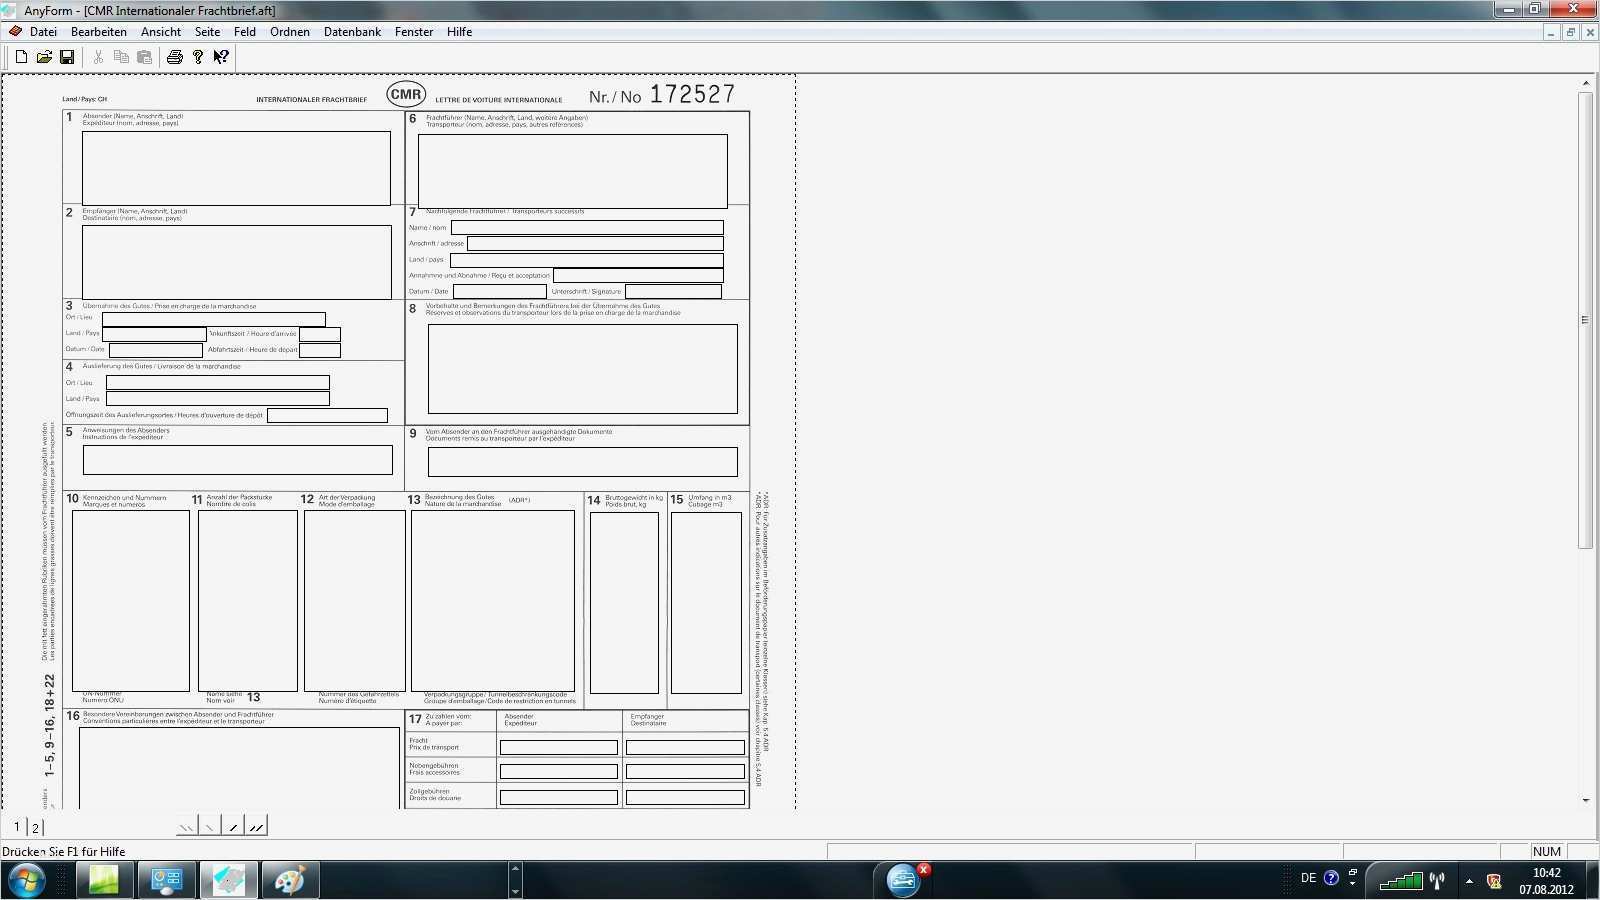Screen dimensions: 1600x900
Task: Click the Name / nom field in section 7
Action: click(587, 227)
